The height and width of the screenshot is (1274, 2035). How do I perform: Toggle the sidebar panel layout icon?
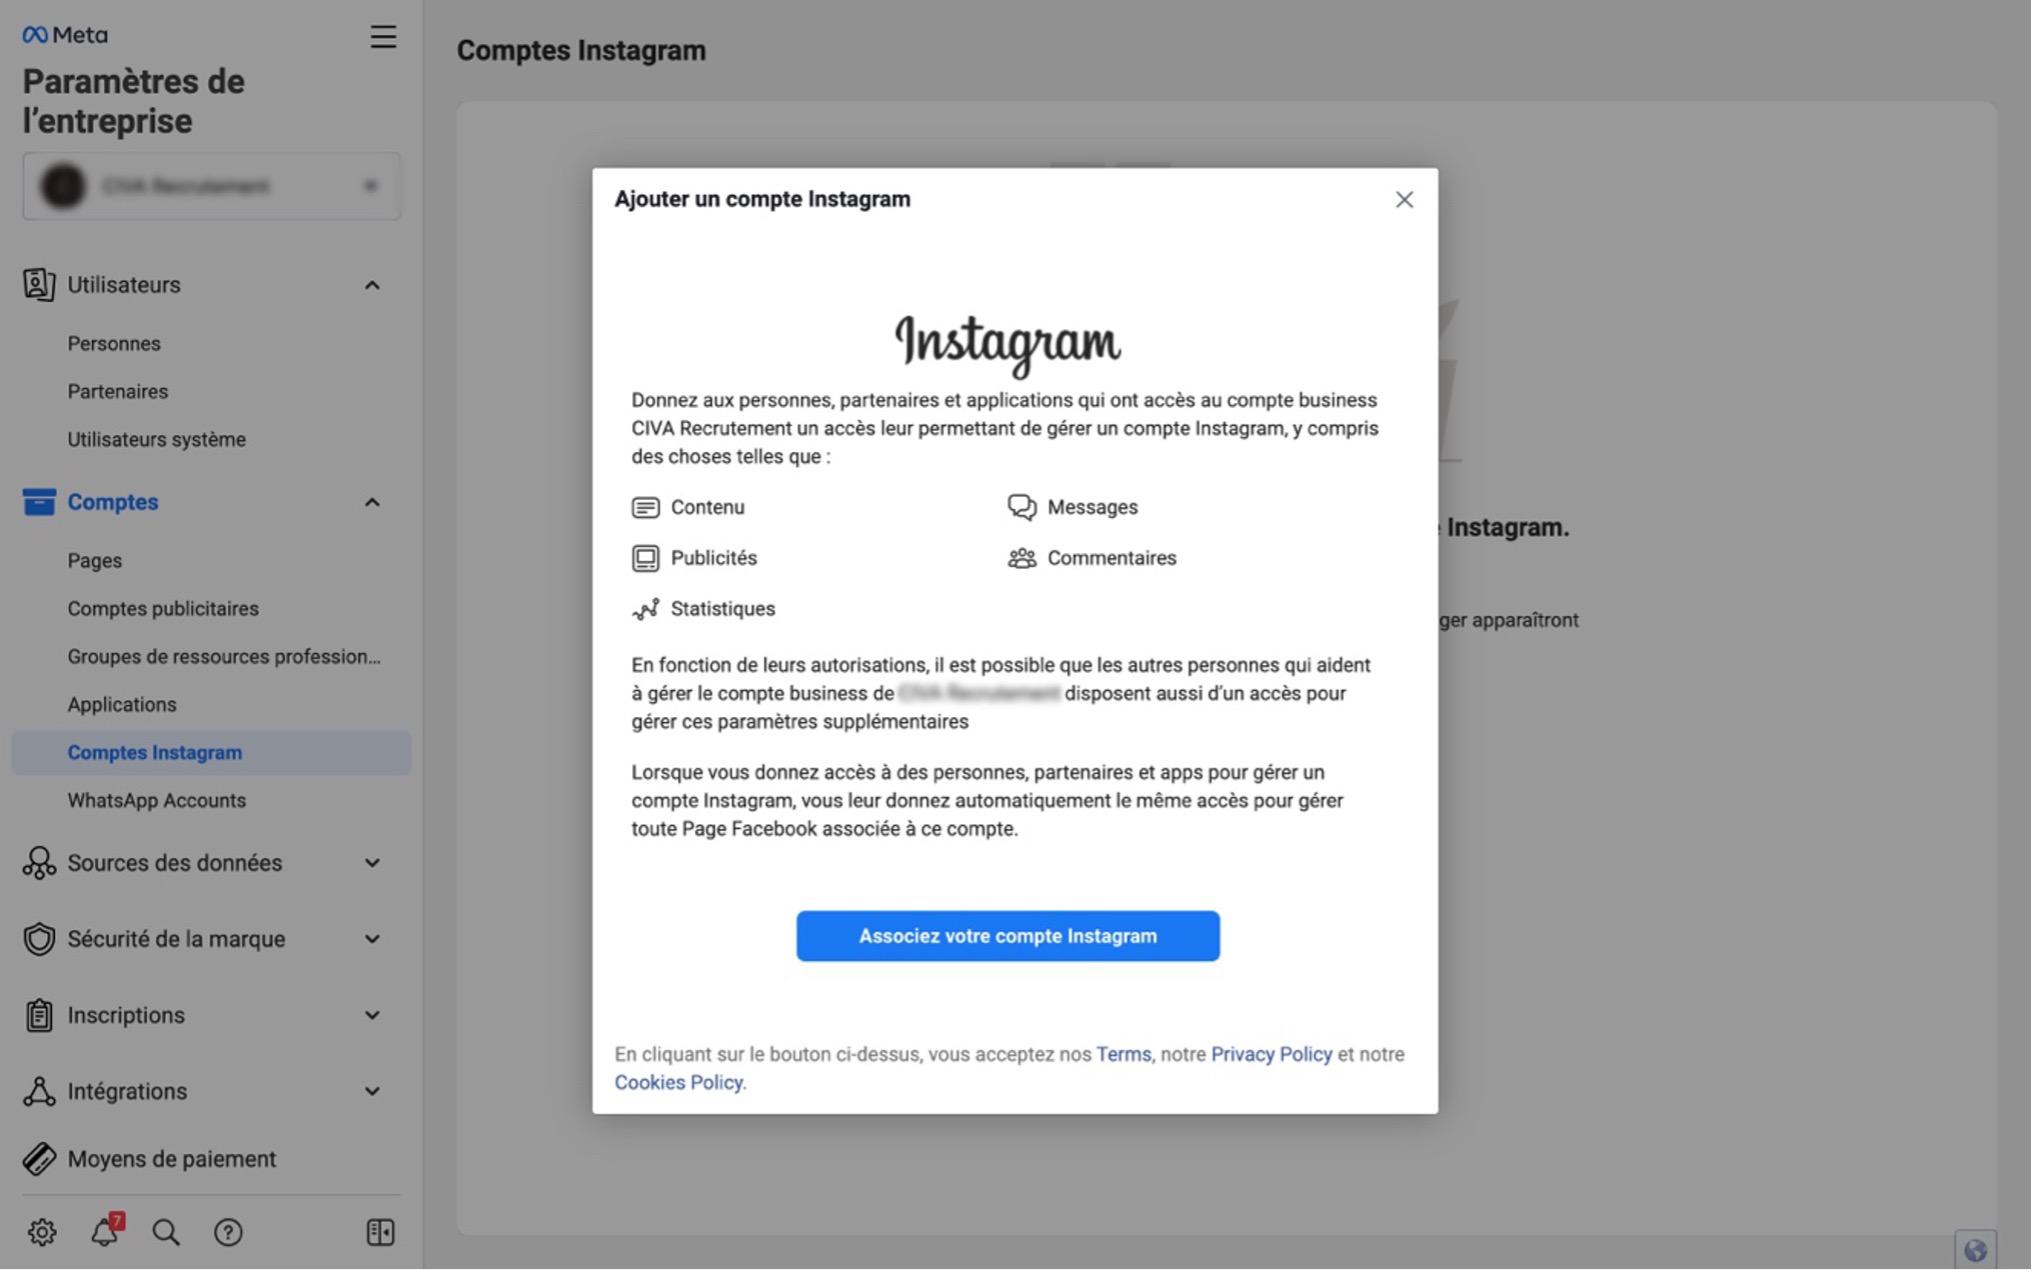(x=380, y=1234)
